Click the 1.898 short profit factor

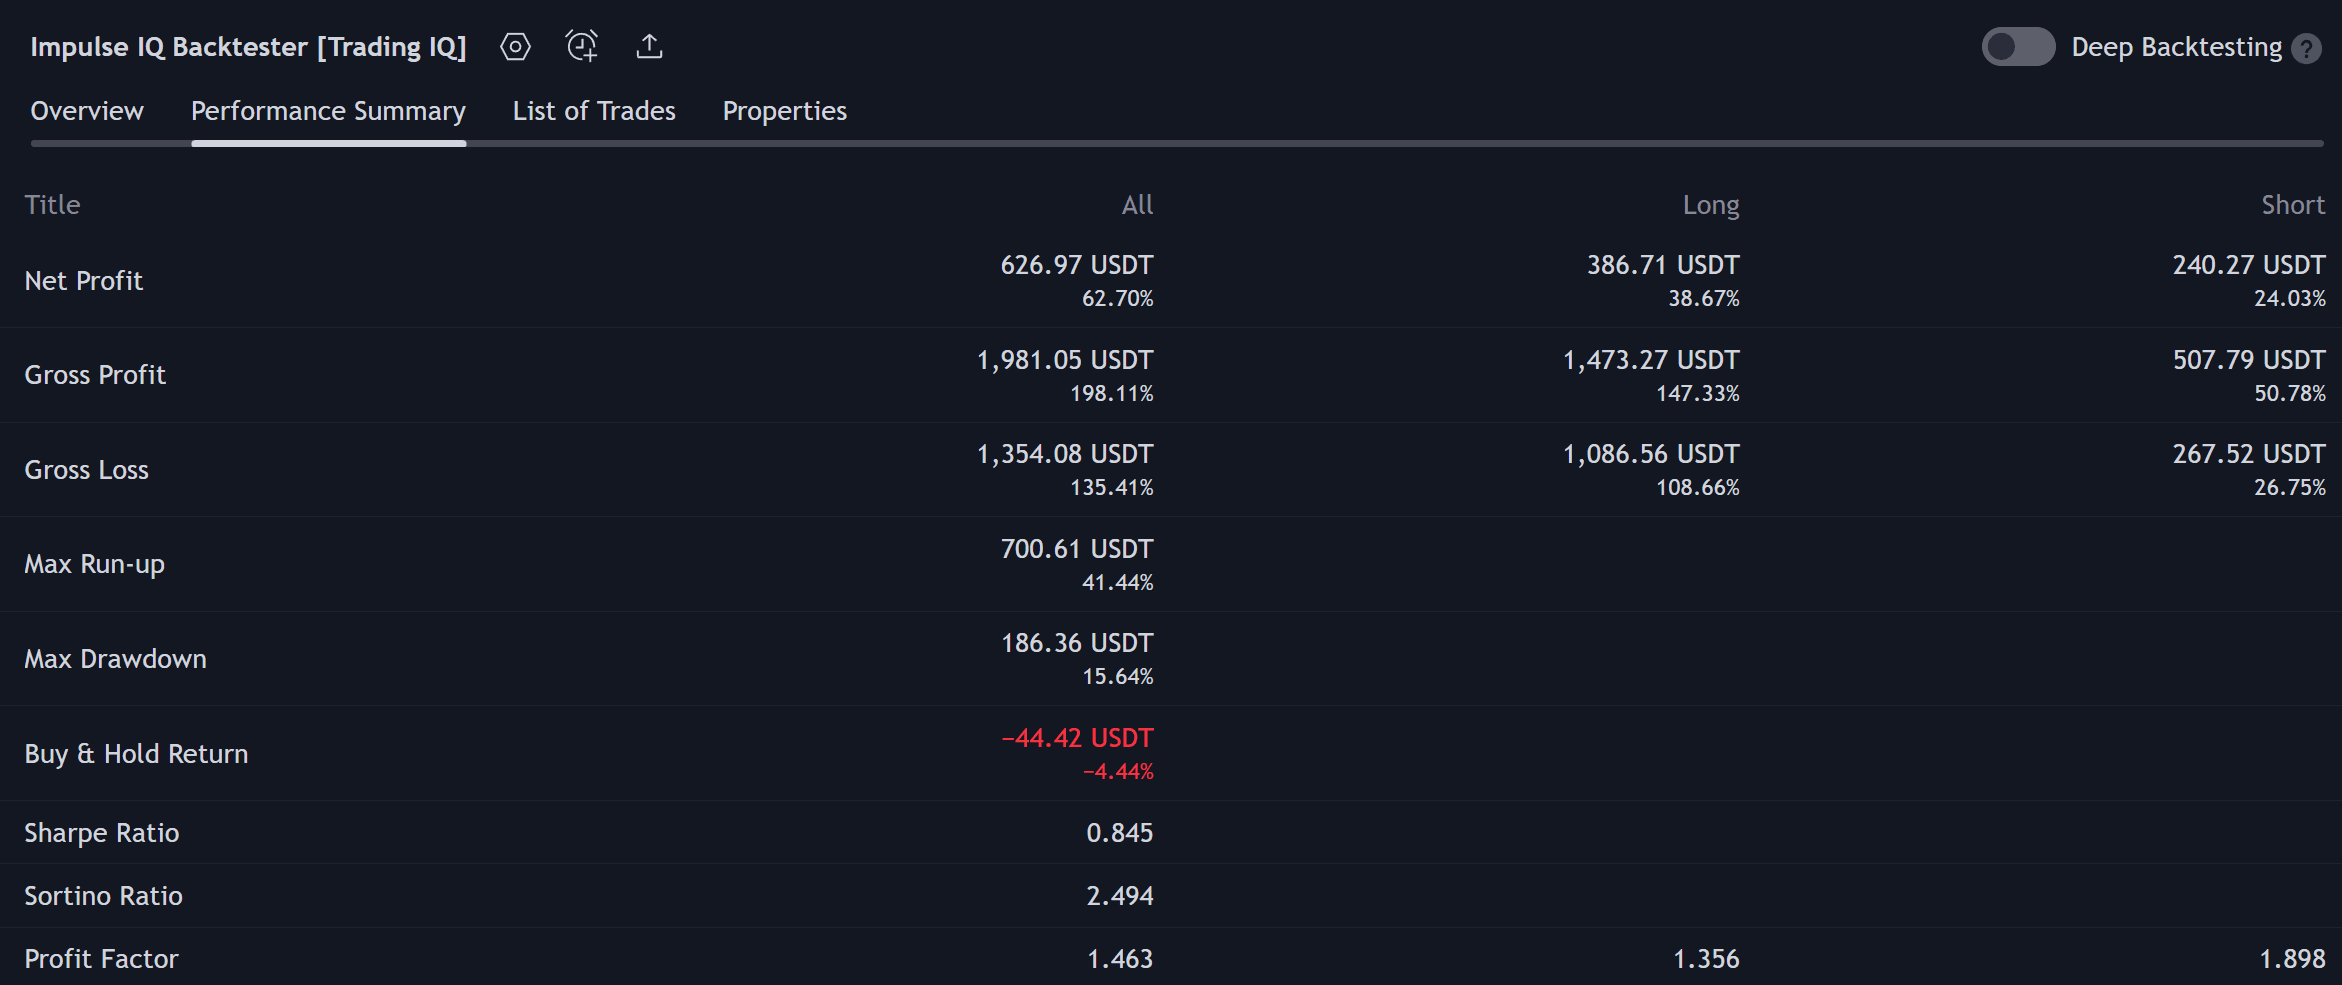coord(2292,959)
